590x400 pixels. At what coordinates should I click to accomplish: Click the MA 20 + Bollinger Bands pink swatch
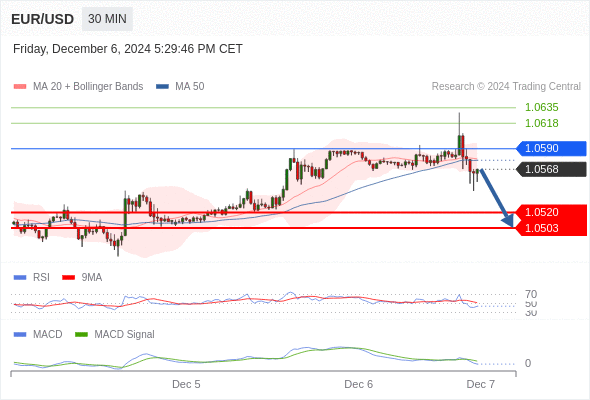click(20, 87)
